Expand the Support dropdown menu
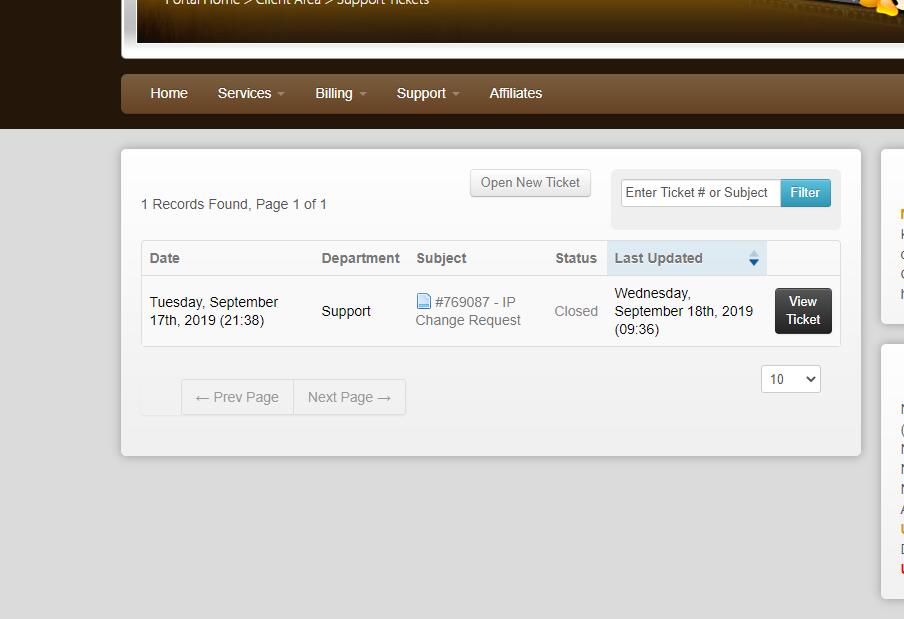Screen dimensions: 904x619 point(427,93)
